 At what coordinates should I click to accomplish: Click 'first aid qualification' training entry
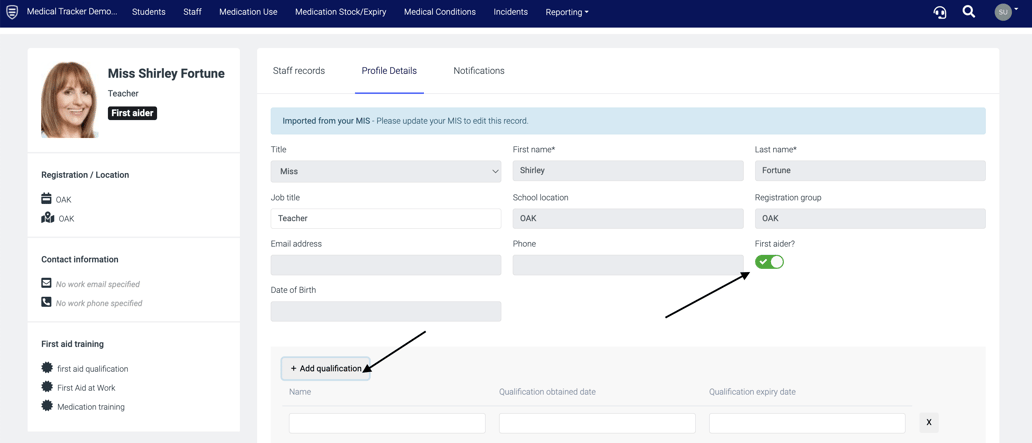click(x=93, y=369)
